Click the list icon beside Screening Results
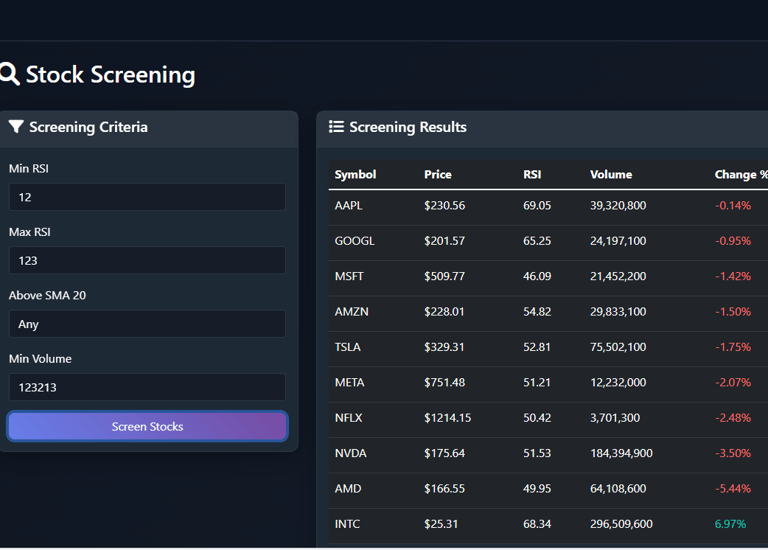This screenshot has height=550, width=768. [x=337, y=127]
